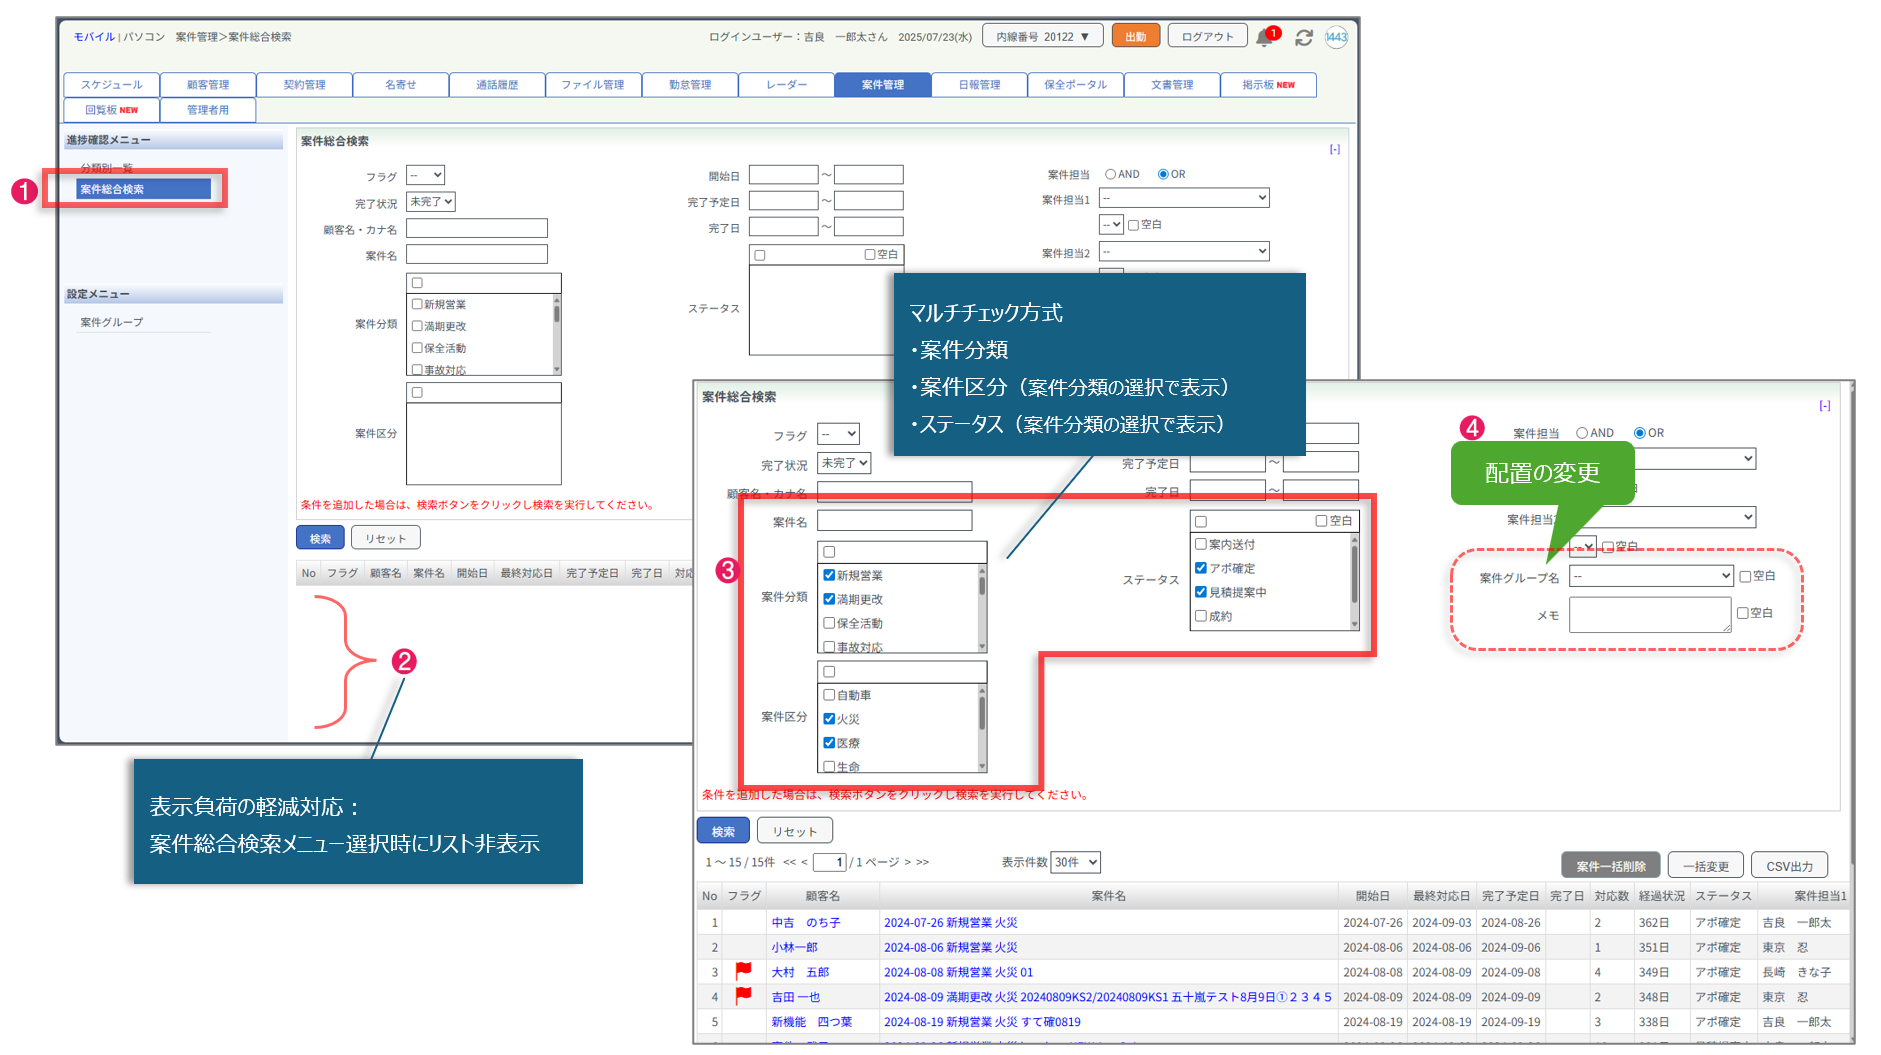Check 空白 next to メモ field
This screenshot has height=1055, width=1881.
click(x=1742, y=613)
